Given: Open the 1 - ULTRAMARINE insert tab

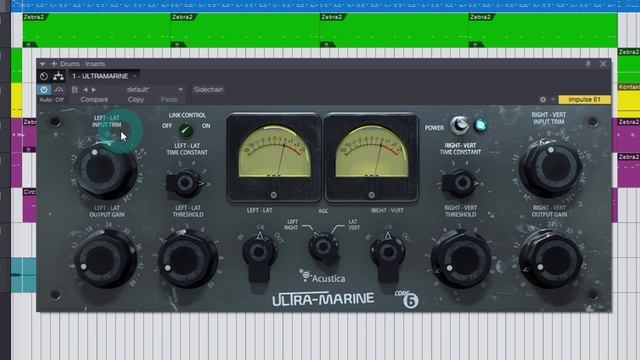Looking at the screenshot, I should [100, 76].
